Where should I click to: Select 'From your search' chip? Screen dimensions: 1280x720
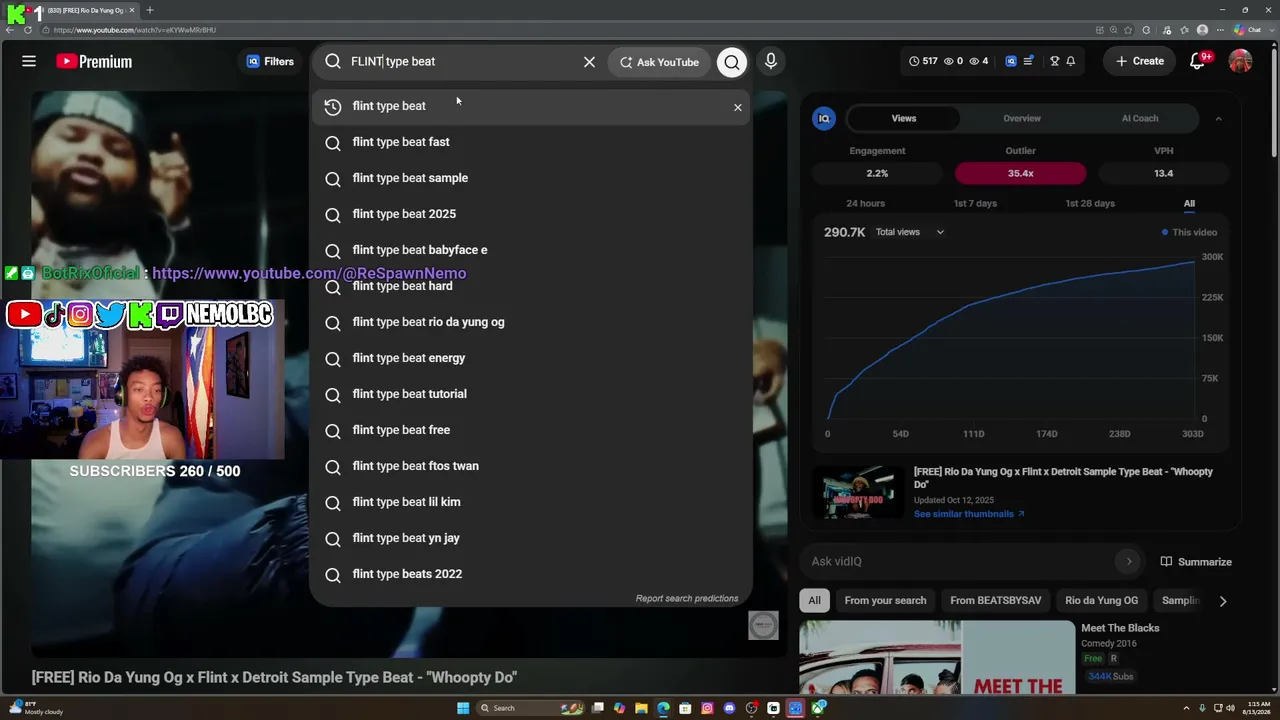(x=885, y=600)
